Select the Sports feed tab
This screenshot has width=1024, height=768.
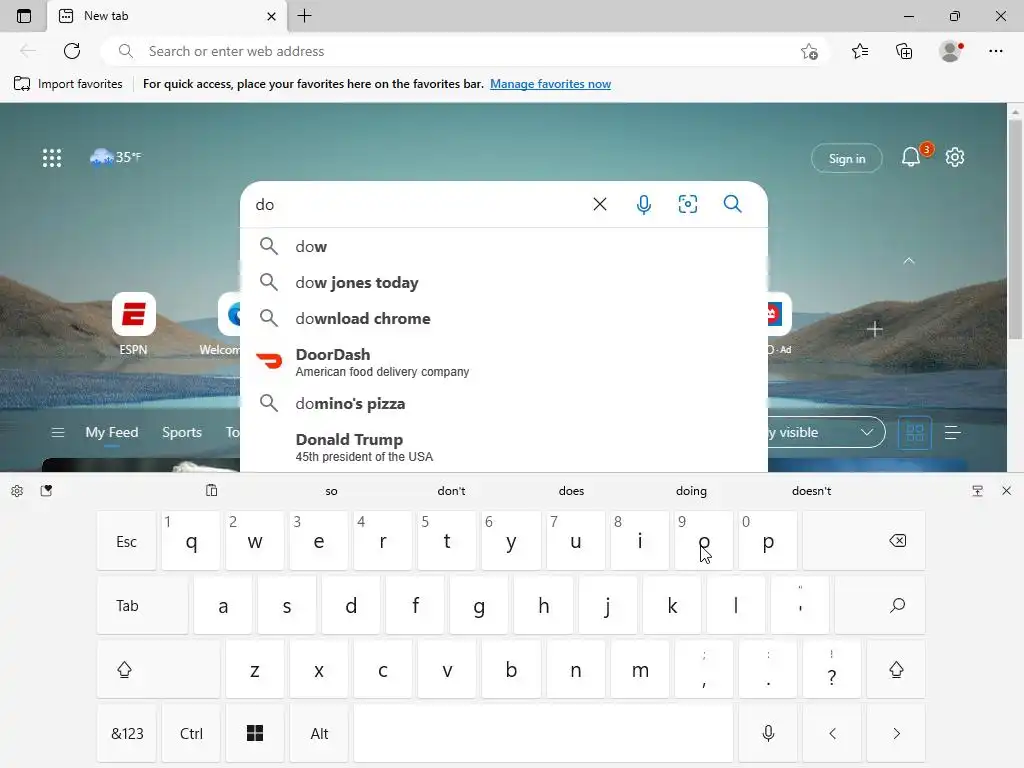(x=182, y=432)
